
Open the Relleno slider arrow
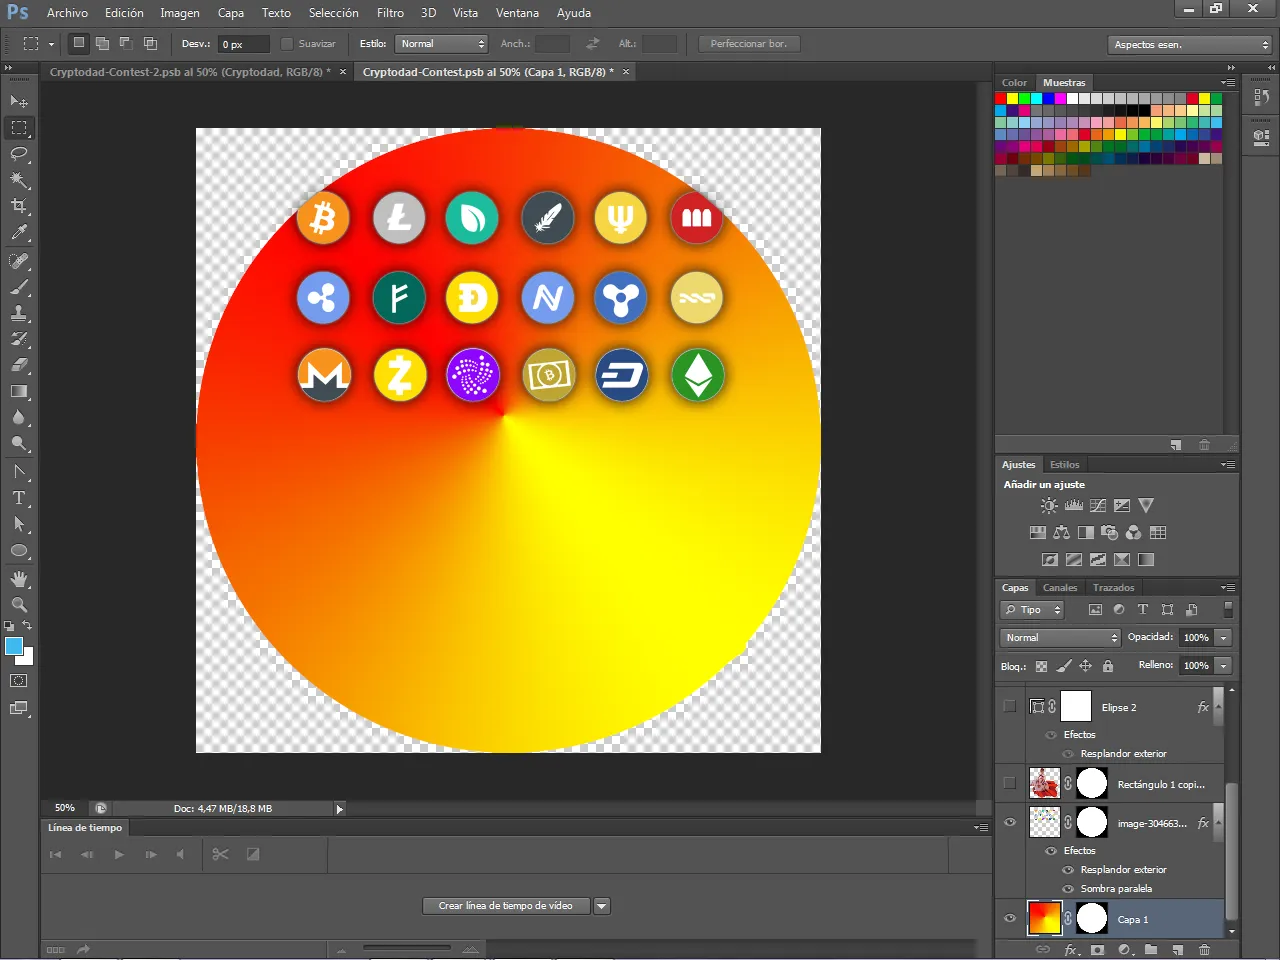(1223, 666)
